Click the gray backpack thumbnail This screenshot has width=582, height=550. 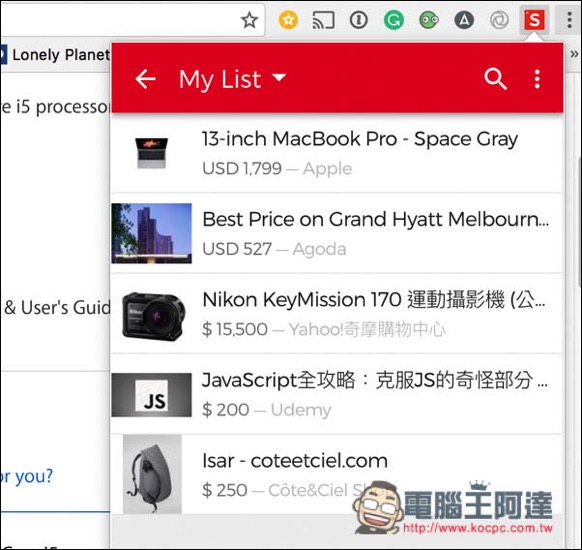coord(152,474)
